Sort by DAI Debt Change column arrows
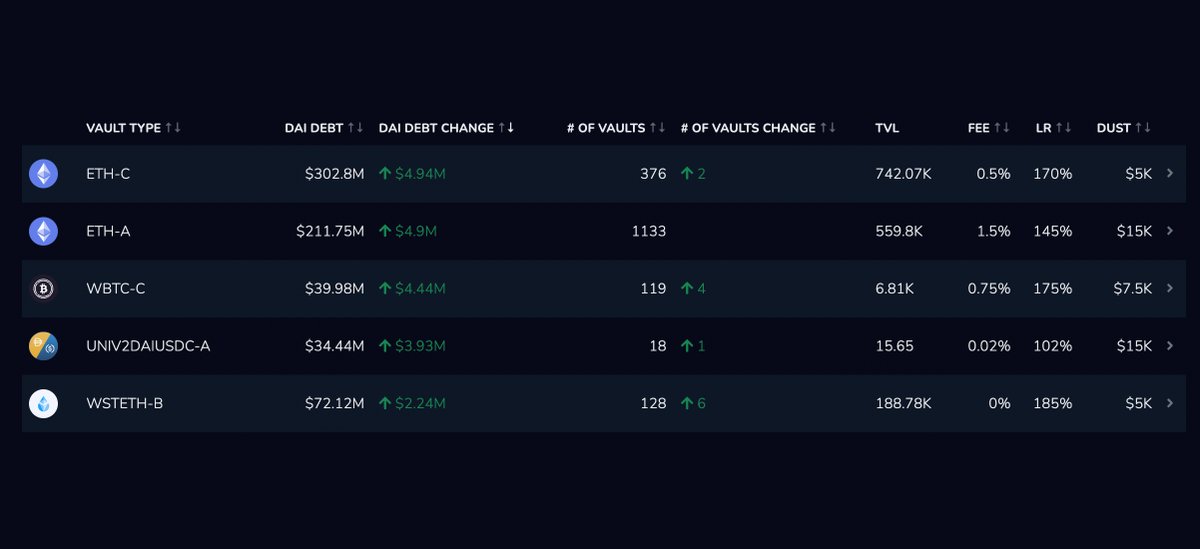Viewport: 1200px width, 549px height. tap(506, 128)
